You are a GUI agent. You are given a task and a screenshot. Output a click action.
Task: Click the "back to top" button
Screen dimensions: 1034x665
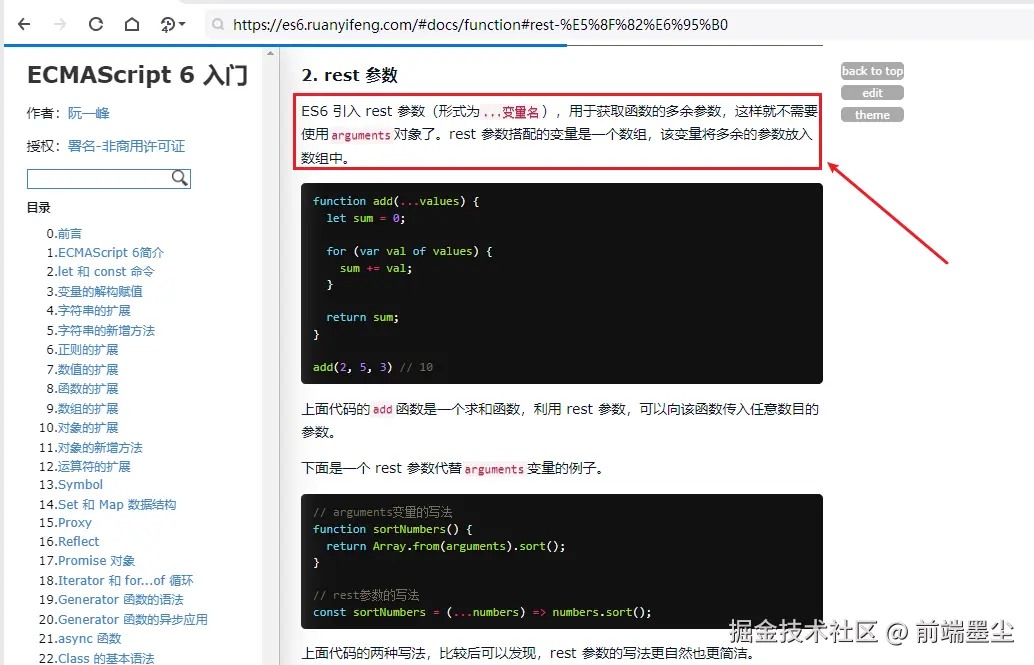871,71
